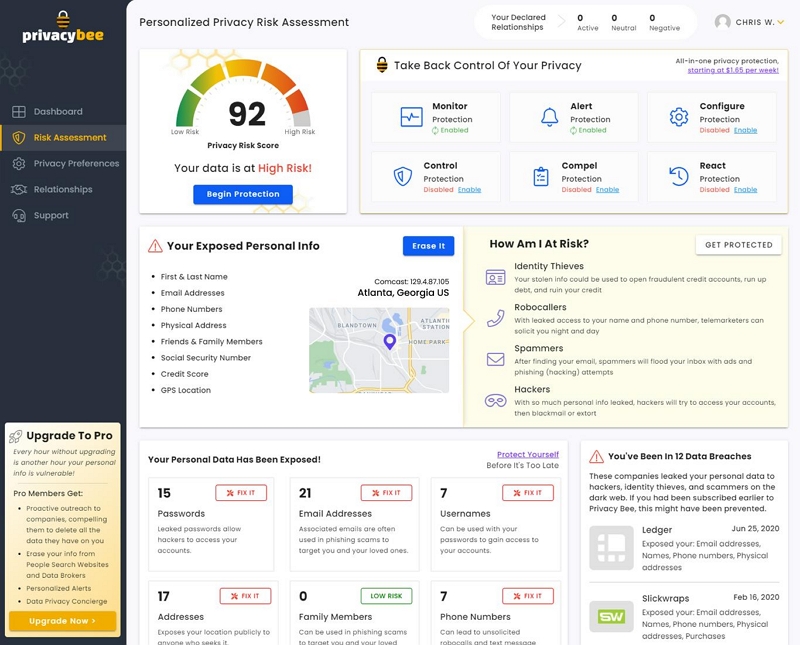This screenshot has height=645, width=800.
Task: Click the Compel Protection clipboard icon
Action: [x=541, y=177]
